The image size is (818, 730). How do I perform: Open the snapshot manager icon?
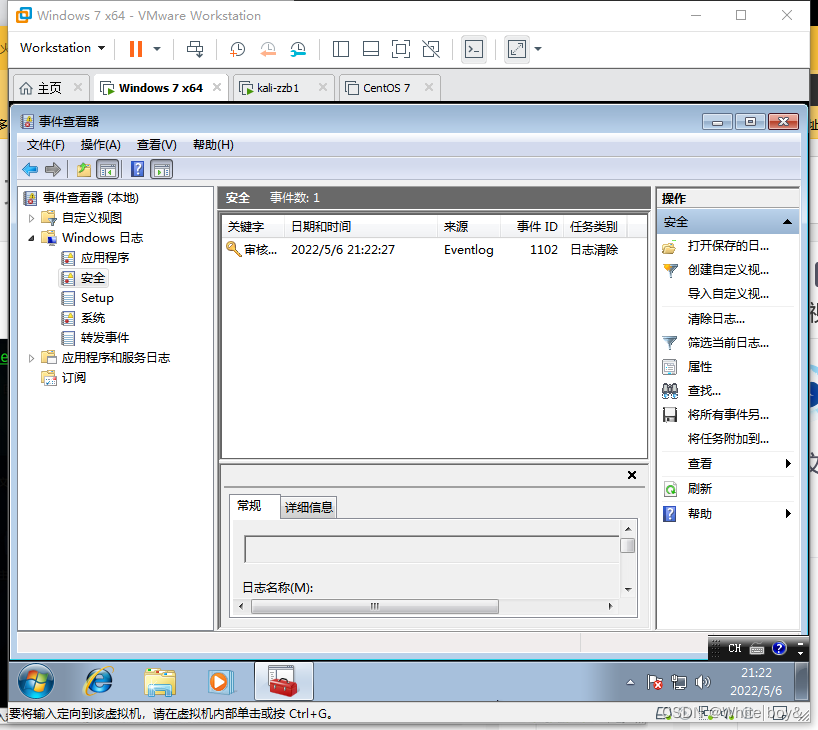tap(298, 49)
